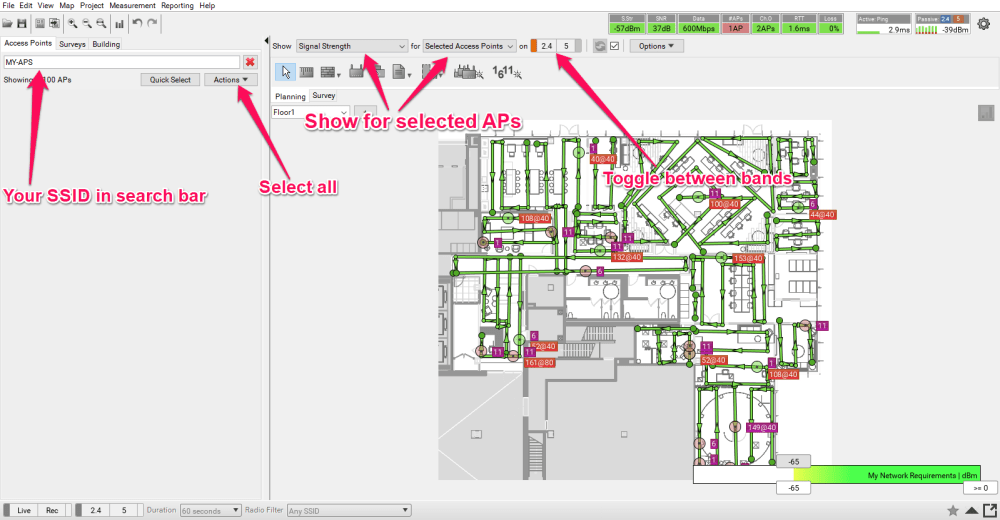Toggle Passive 2.4 indicator at top right
This screenshot has height=520, width=1000.
[x=945, y=19]
